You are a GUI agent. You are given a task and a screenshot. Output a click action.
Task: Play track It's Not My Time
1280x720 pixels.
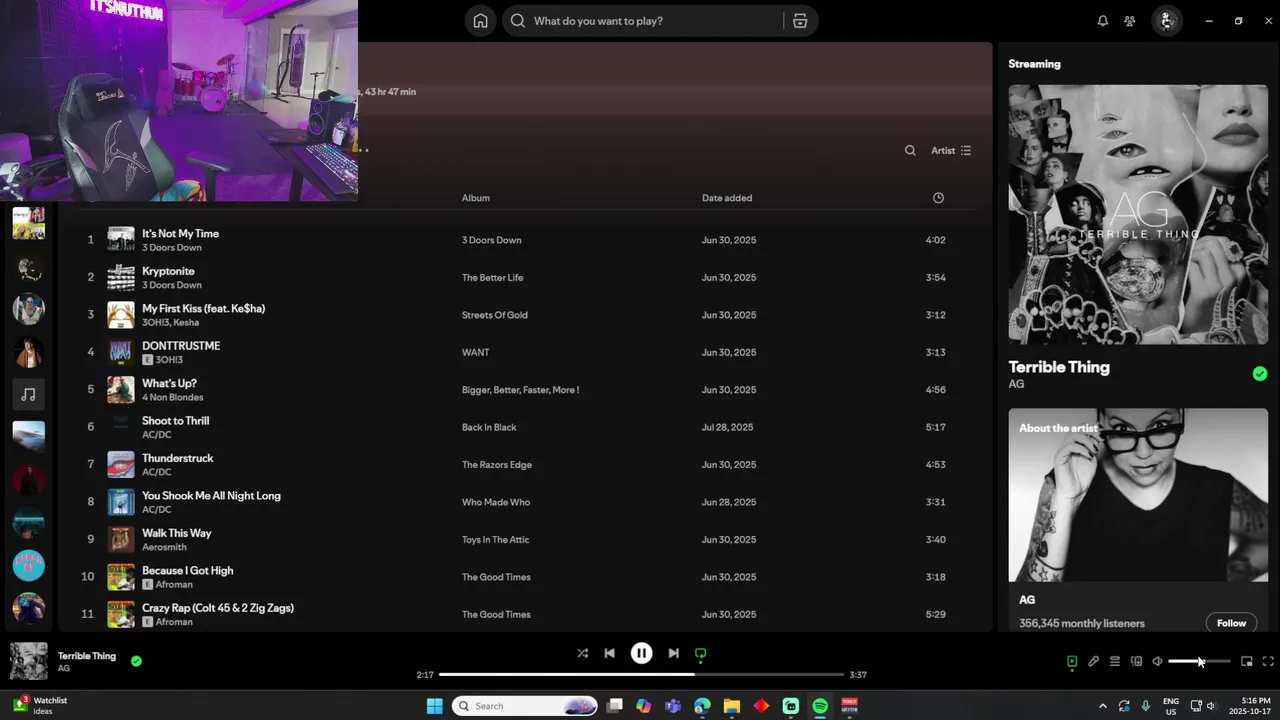coord(180,234)
